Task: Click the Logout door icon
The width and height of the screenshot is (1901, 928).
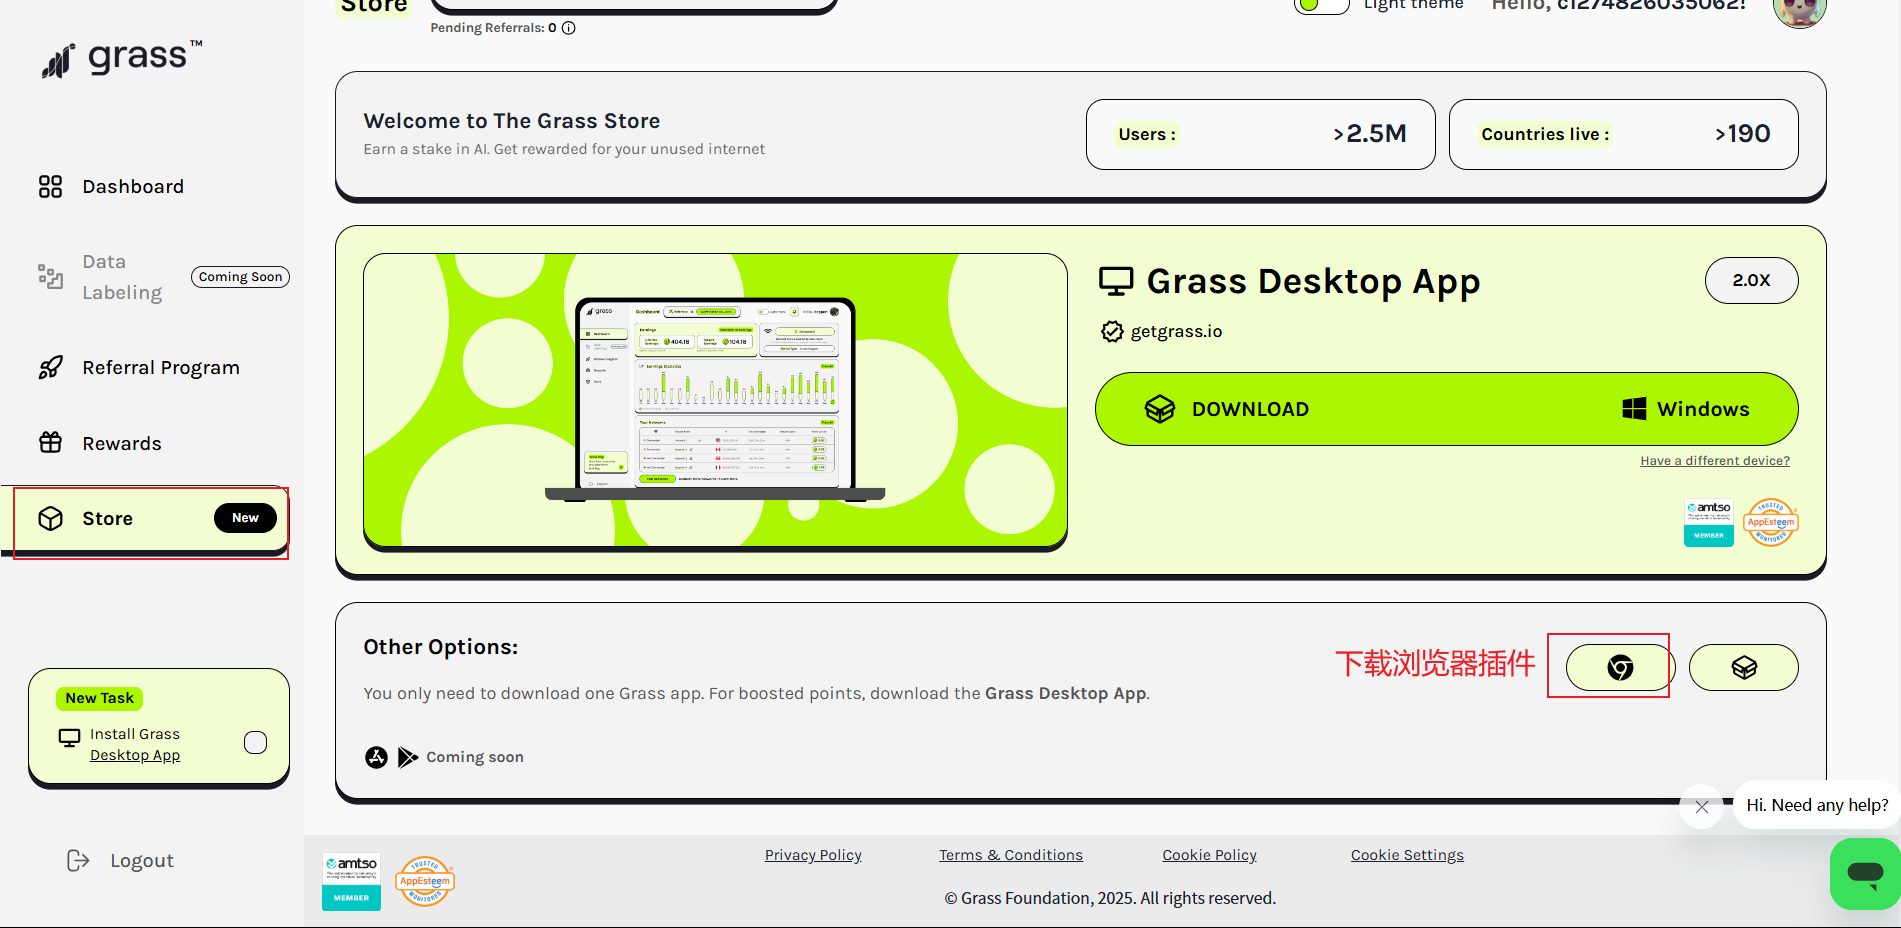Action: (x=78, y=861)
